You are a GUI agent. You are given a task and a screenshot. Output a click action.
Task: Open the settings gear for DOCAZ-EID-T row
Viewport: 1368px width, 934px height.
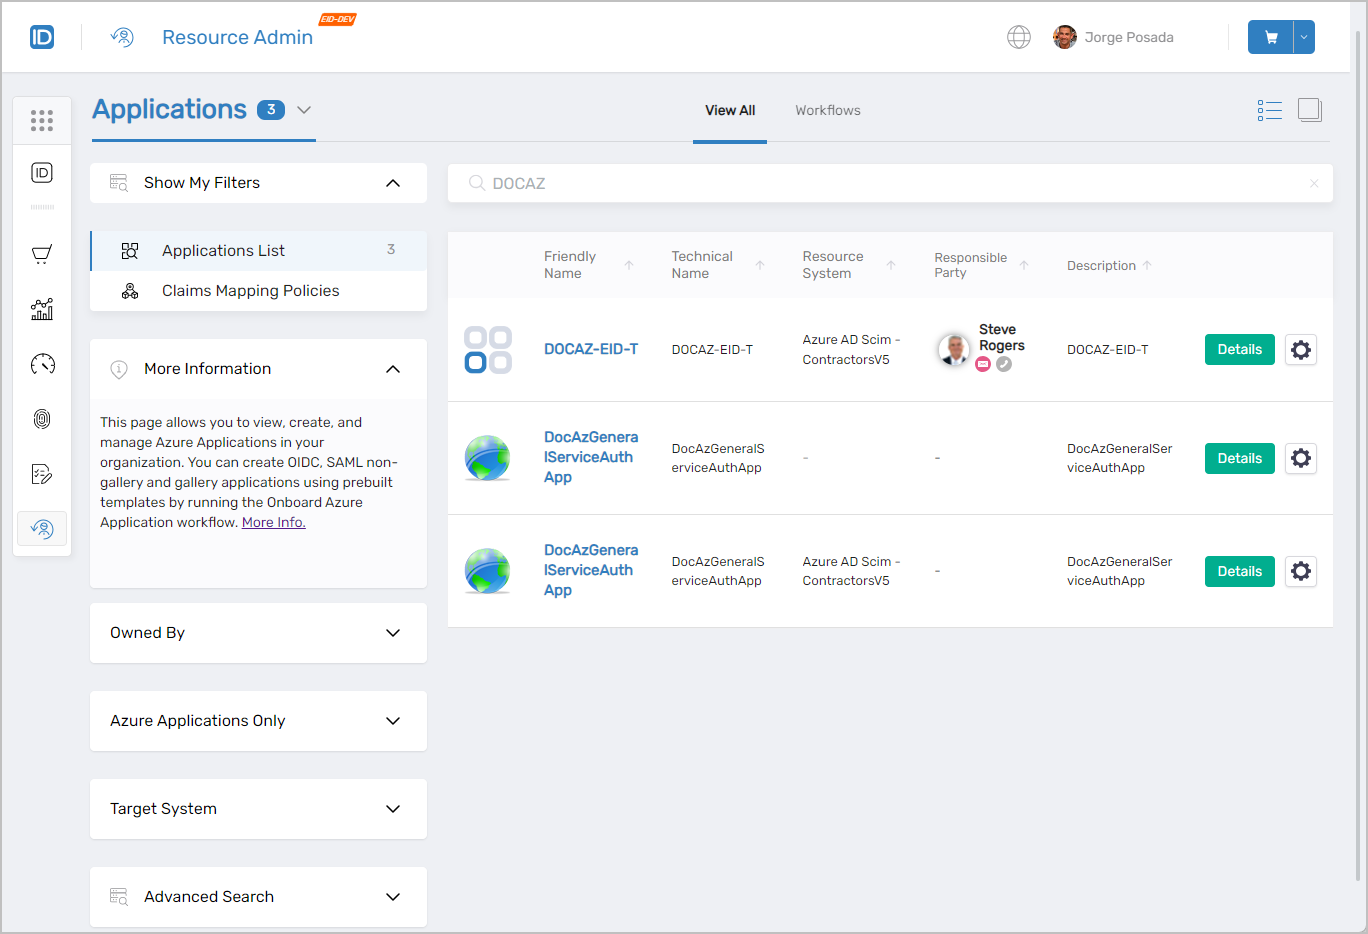point(1300,349)
